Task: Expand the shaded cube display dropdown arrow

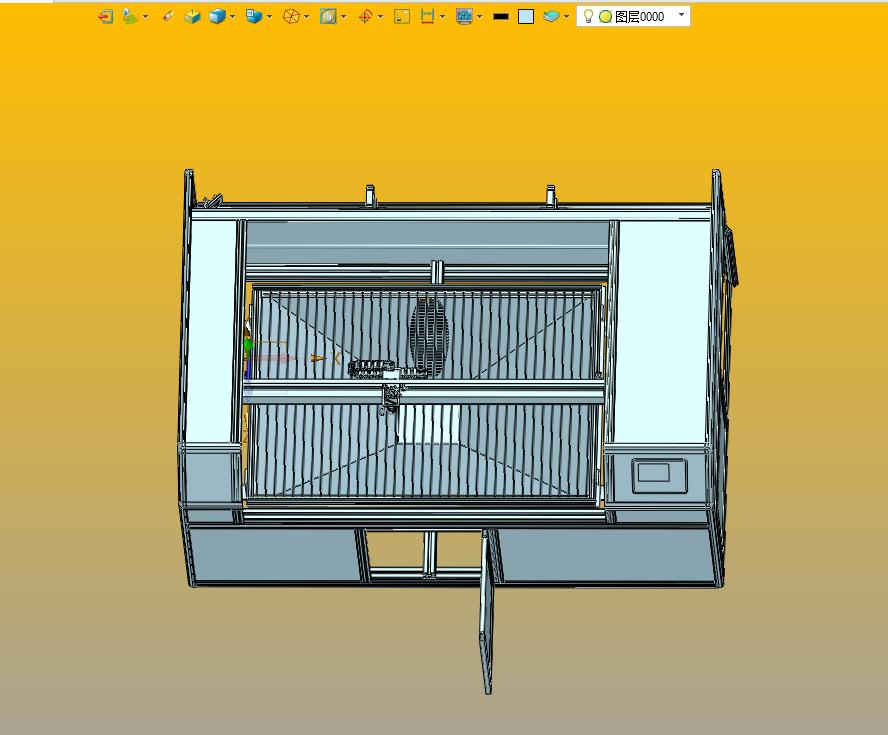Action: click(x=232, y=17)
